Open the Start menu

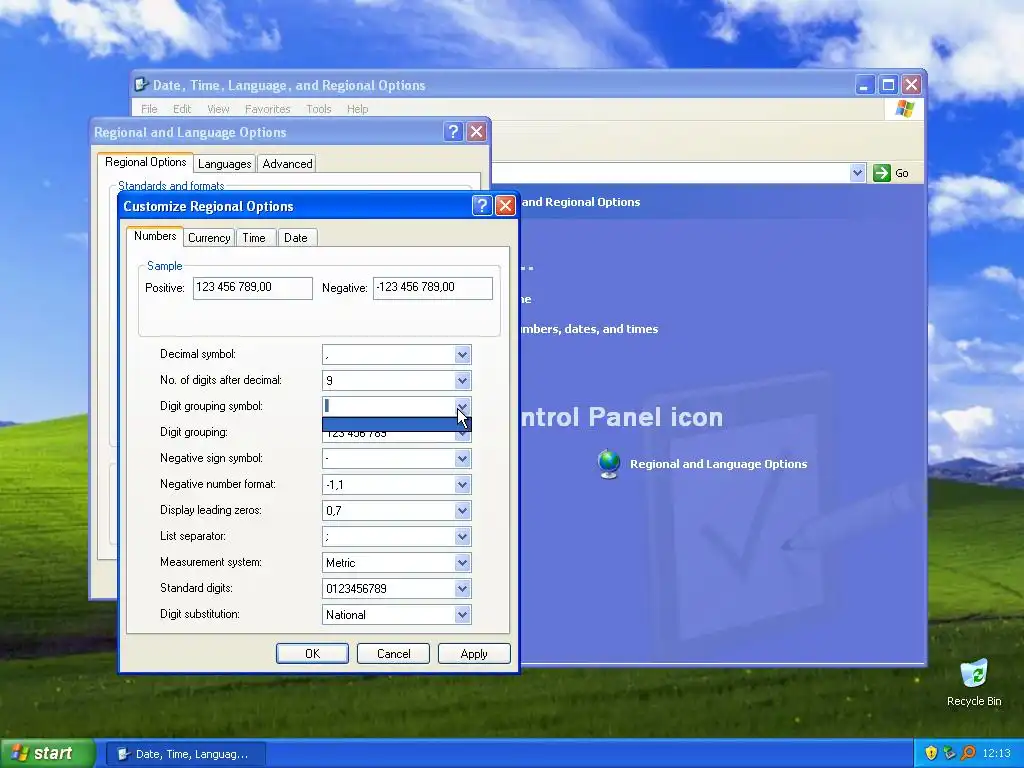46,754
